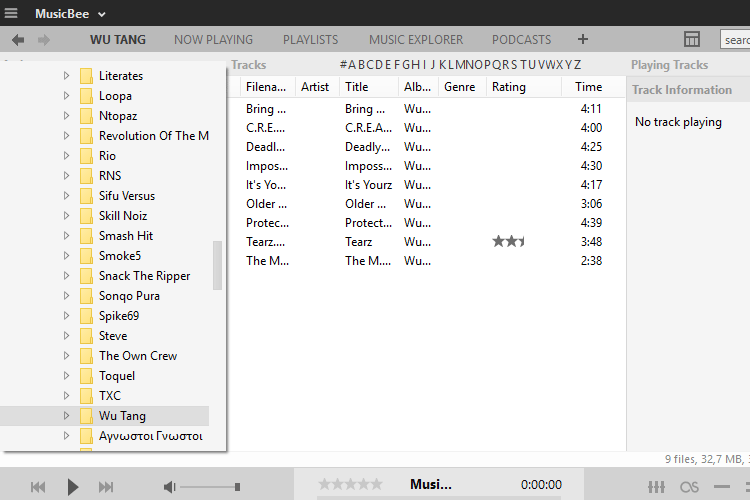Viewport: 750px width, 500px height.
Task: Expand the Rio folder
Action: [x=66, y=156]
